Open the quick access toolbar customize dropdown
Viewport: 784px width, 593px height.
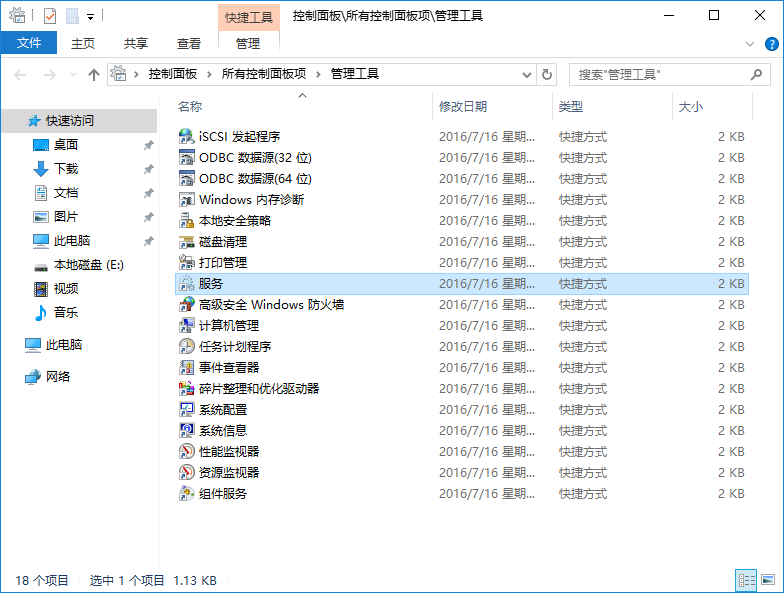click(x=90, y=16)
